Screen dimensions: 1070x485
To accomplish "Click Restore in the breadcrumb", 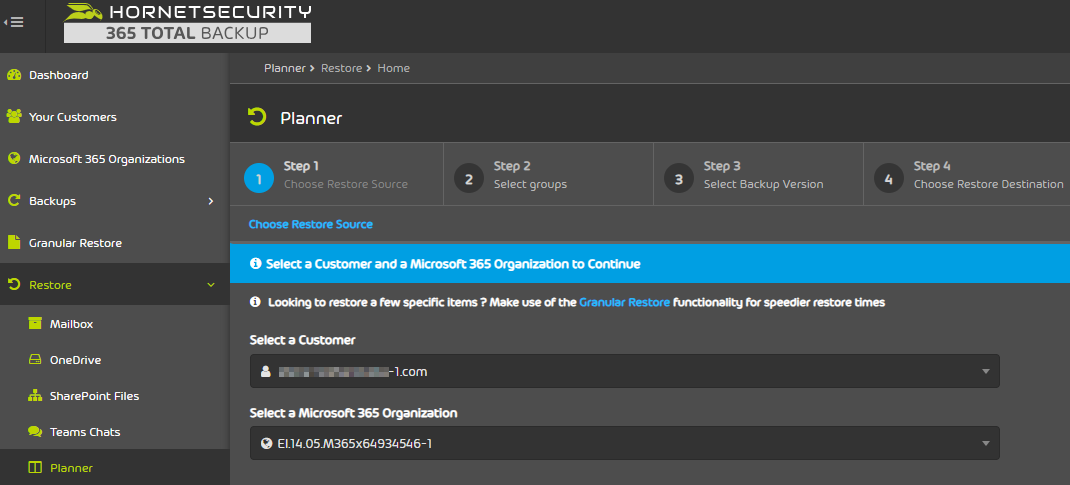I will coord(341,68).
